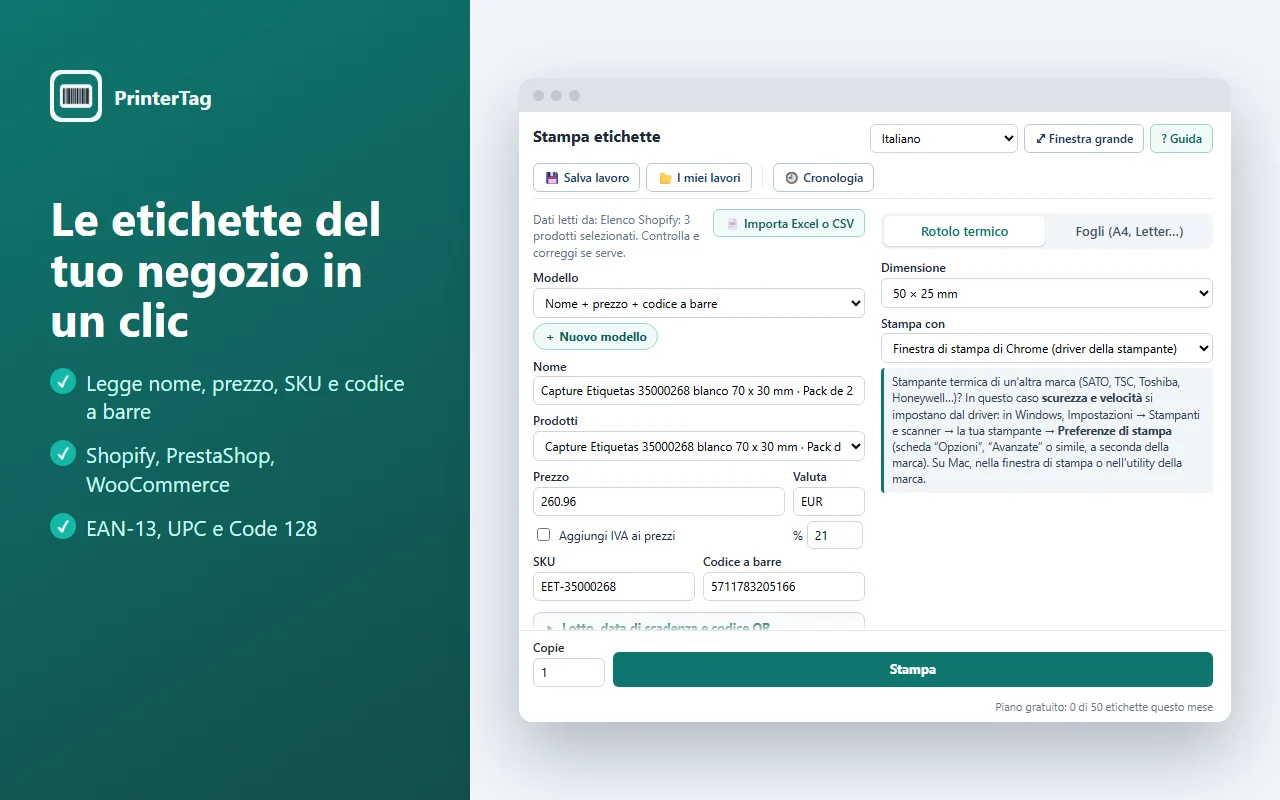Click the Piano gratuito usage text
Viewport: 1280px width, 800px height.
pyautogui.click(x=1104, y=707)
